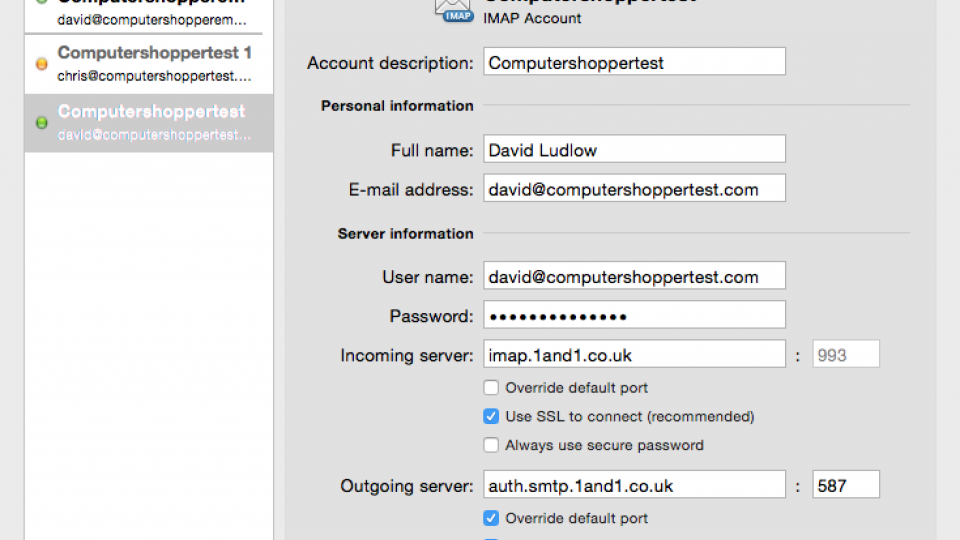Enable Always use secure password
960x540 pixels.
(491, 445)
